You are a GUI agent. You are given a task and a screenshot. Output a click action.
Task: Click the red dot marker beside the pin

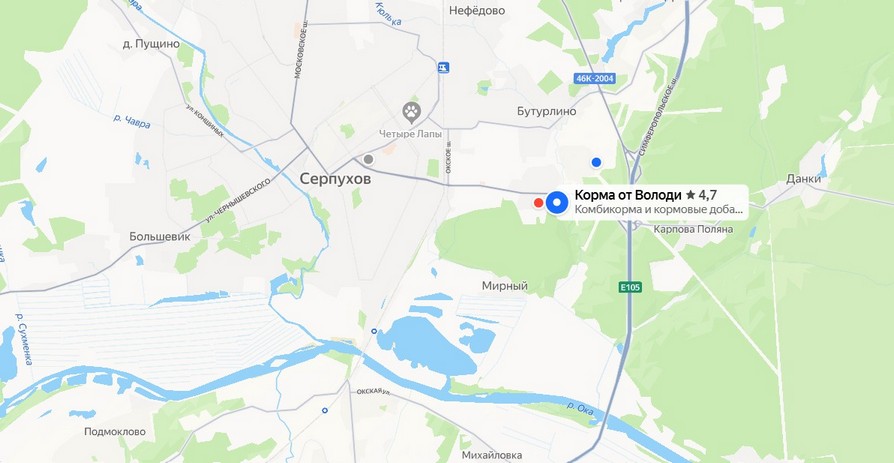pos(538,202)
